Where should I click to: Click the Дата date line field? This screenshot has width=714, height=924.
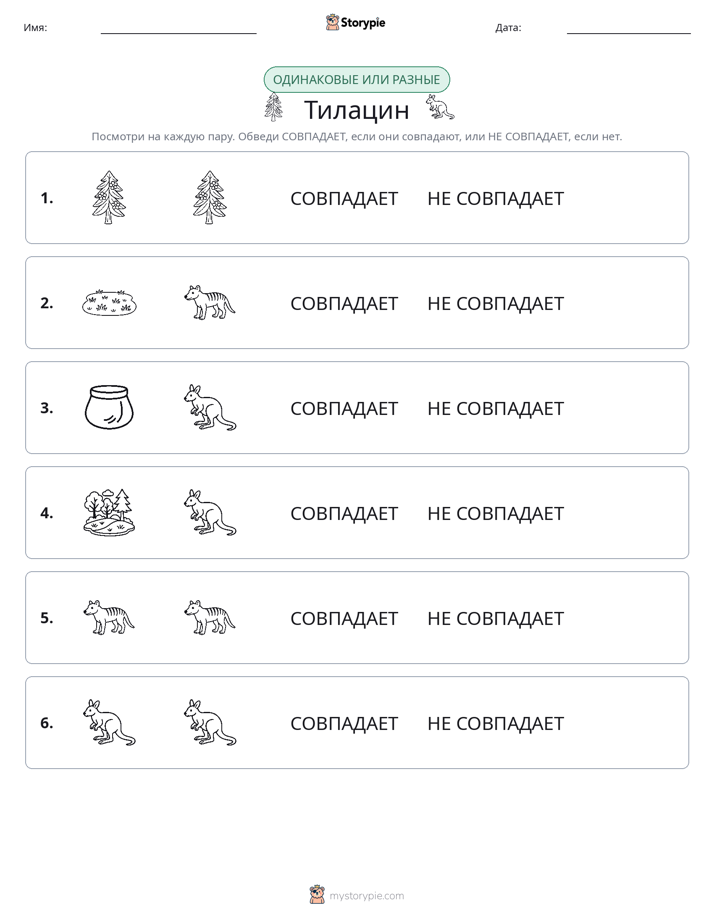point(629,27)
